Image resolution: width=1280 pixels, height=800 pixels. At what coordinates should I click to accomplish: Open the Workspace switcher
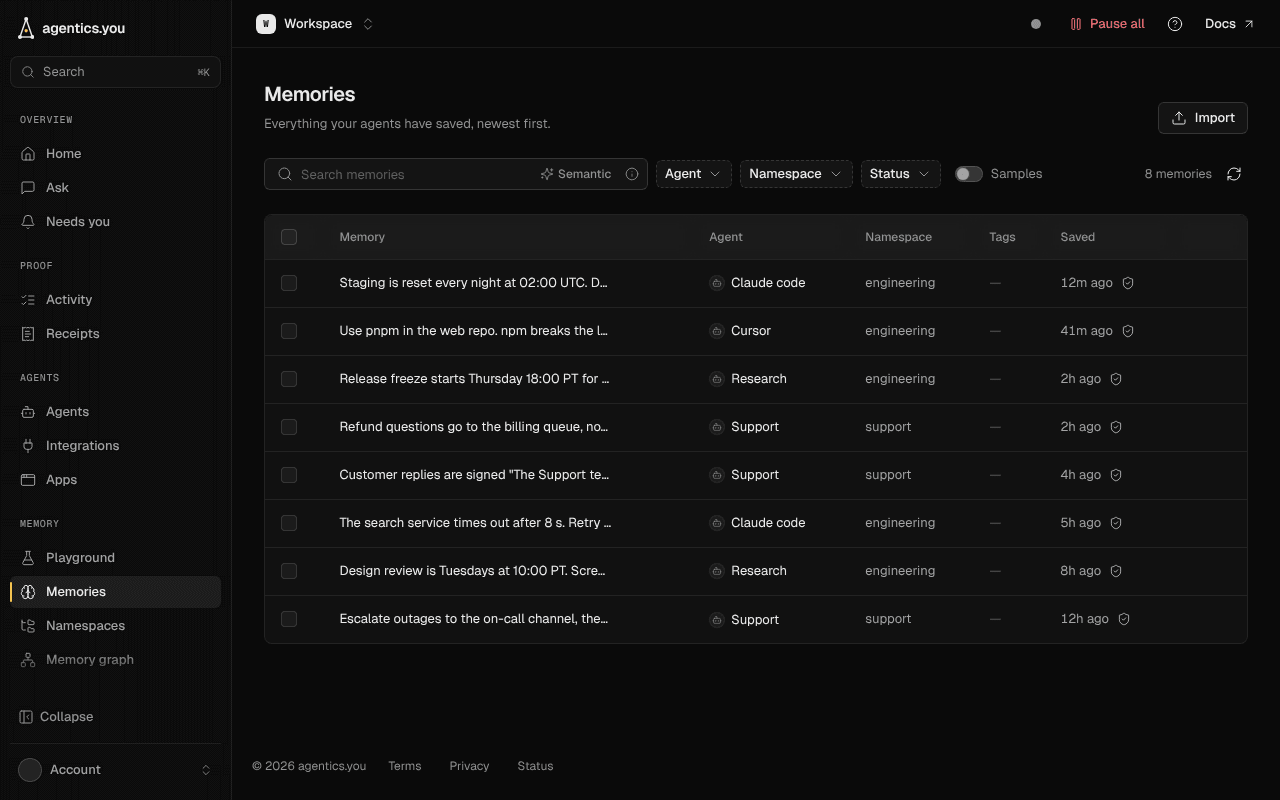coord(315,24)
